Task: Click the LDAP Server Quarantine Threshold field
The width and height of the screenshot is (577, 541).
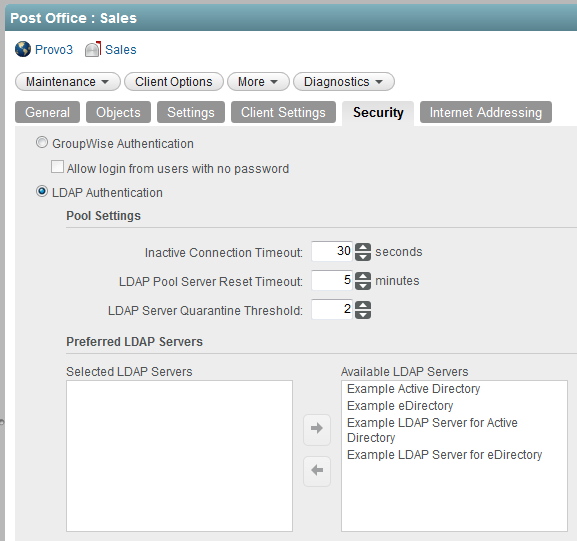Action: (332, 309)
